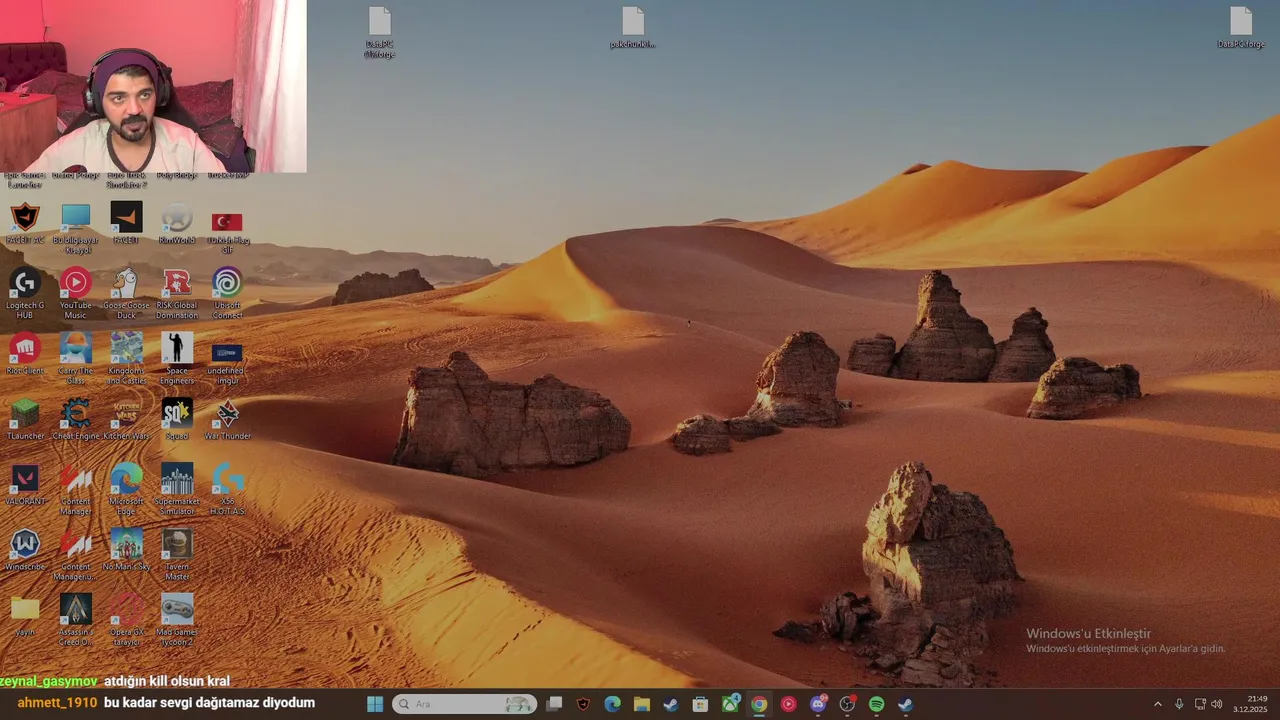1280x720 pixels.
Task: Open the TLauncher Minecraft block icon
Action: point(25,419)
